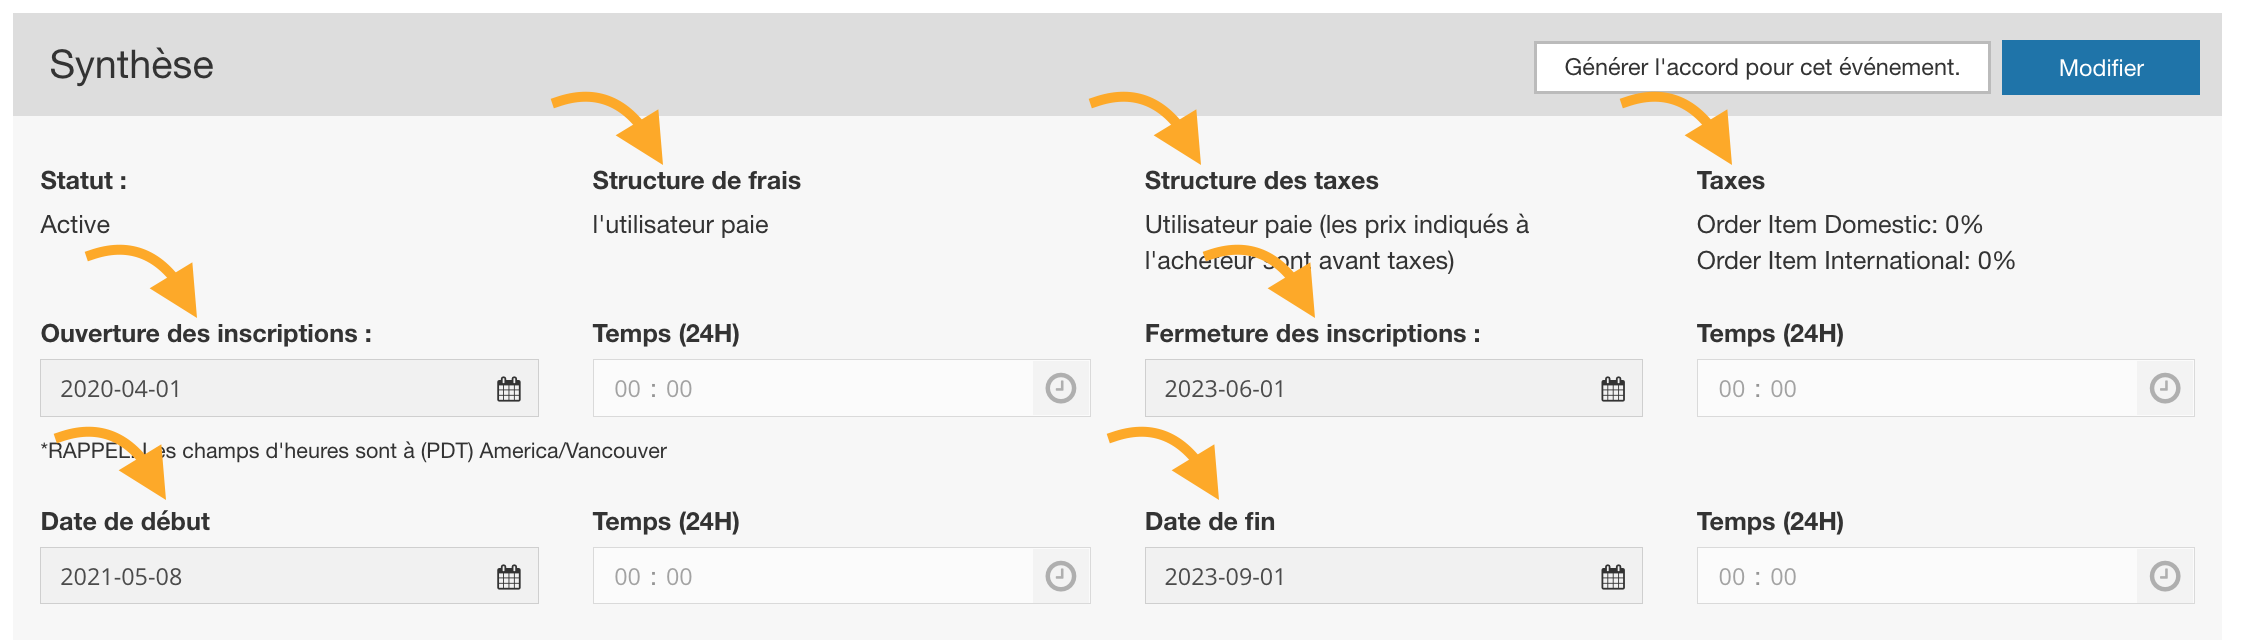Click the Synthèse section heading
The height and width of the screenshot is (640, 2246).
132,65
